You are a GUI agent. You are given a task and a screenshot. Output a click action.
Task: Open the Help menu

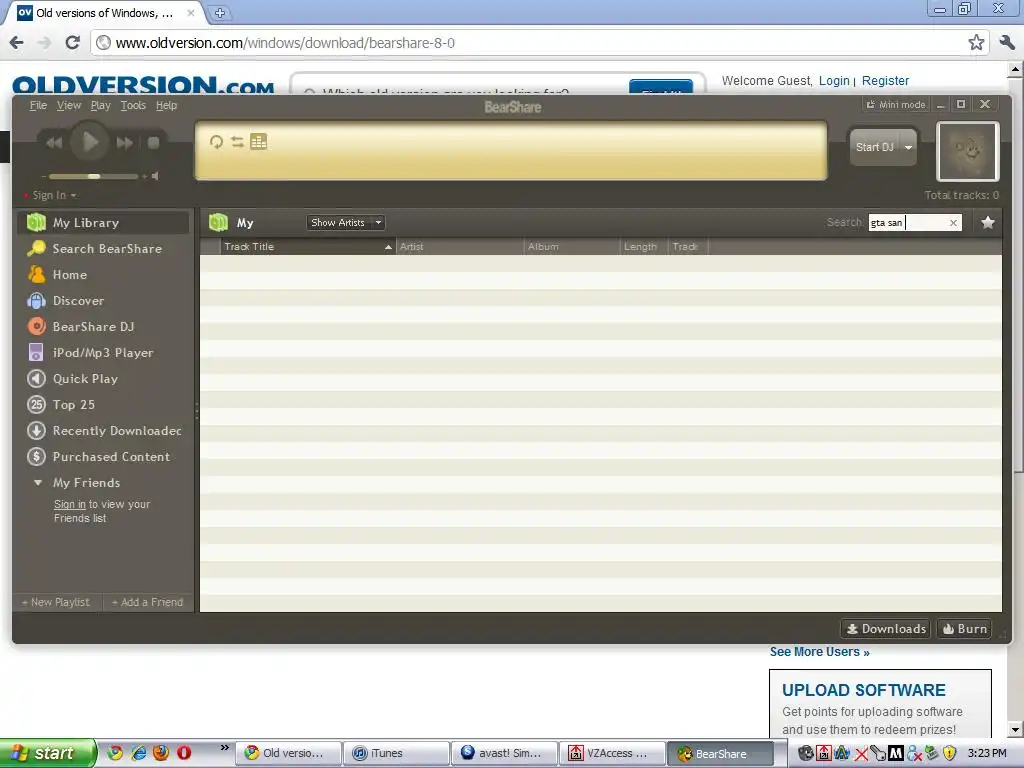point(167,105)
